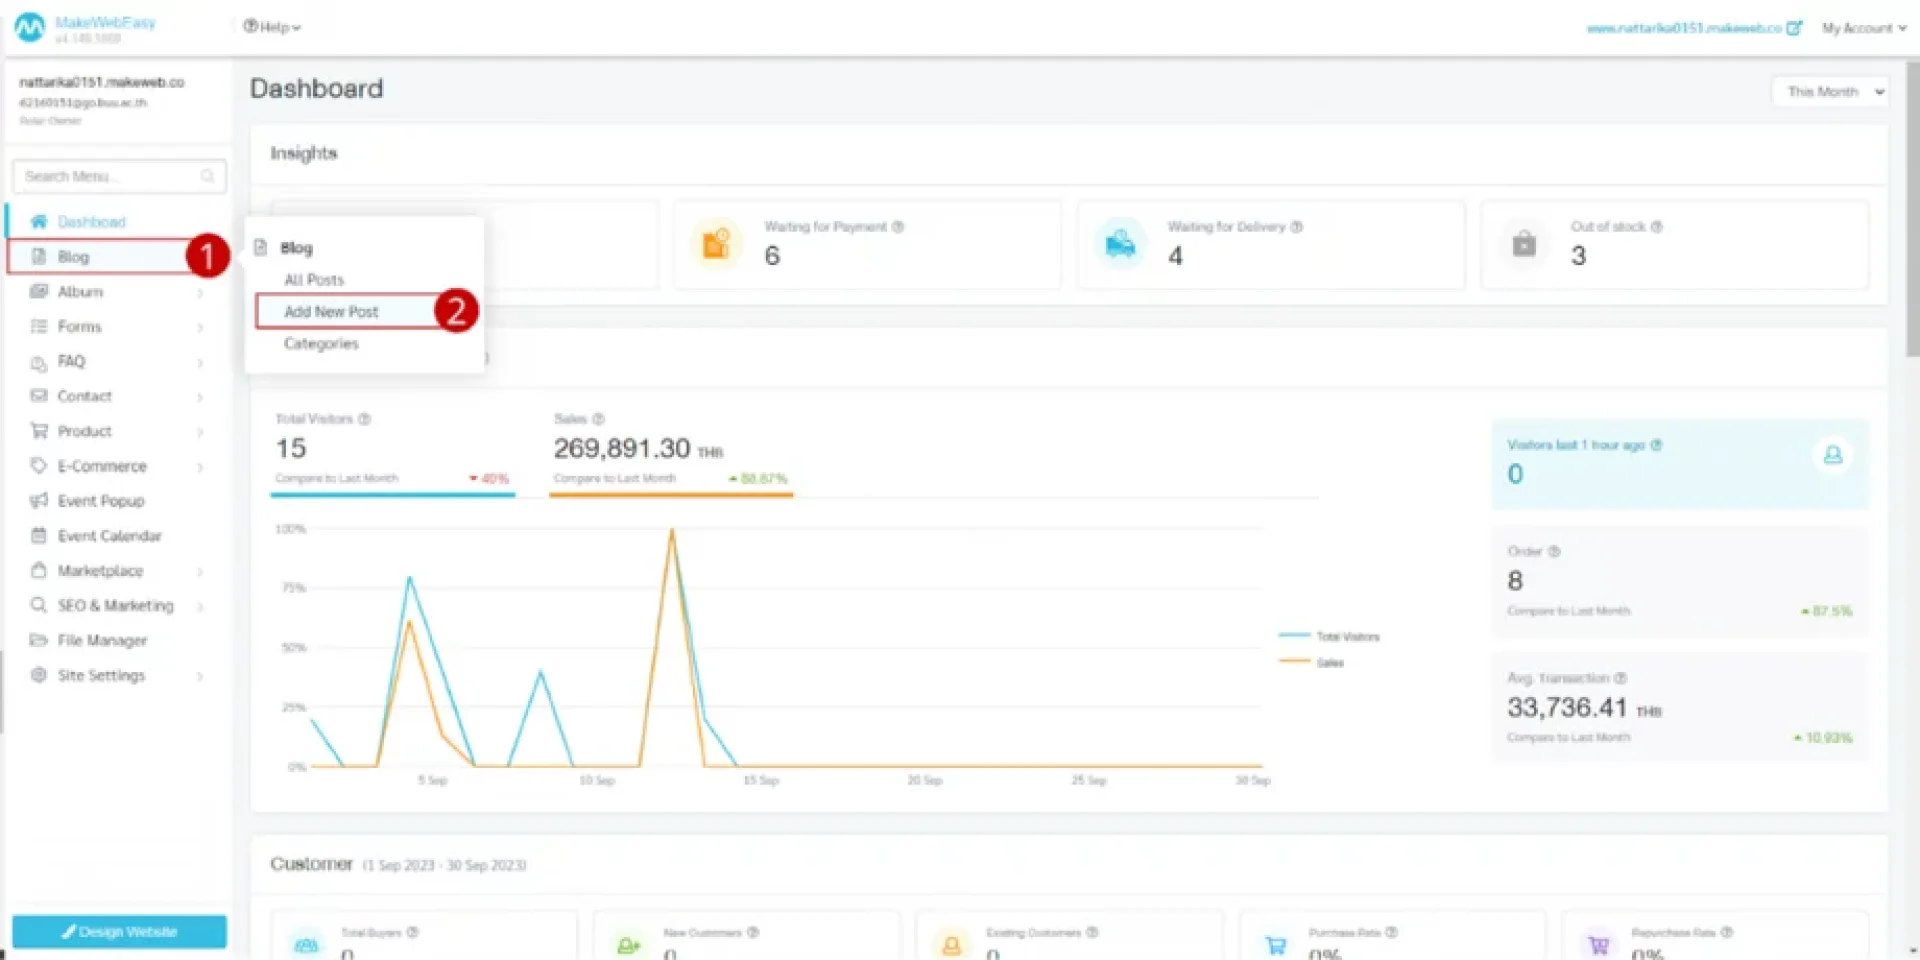Click the Search Menu input field
This screenshot has height=960, width=1920.
[x=108, y=177]
